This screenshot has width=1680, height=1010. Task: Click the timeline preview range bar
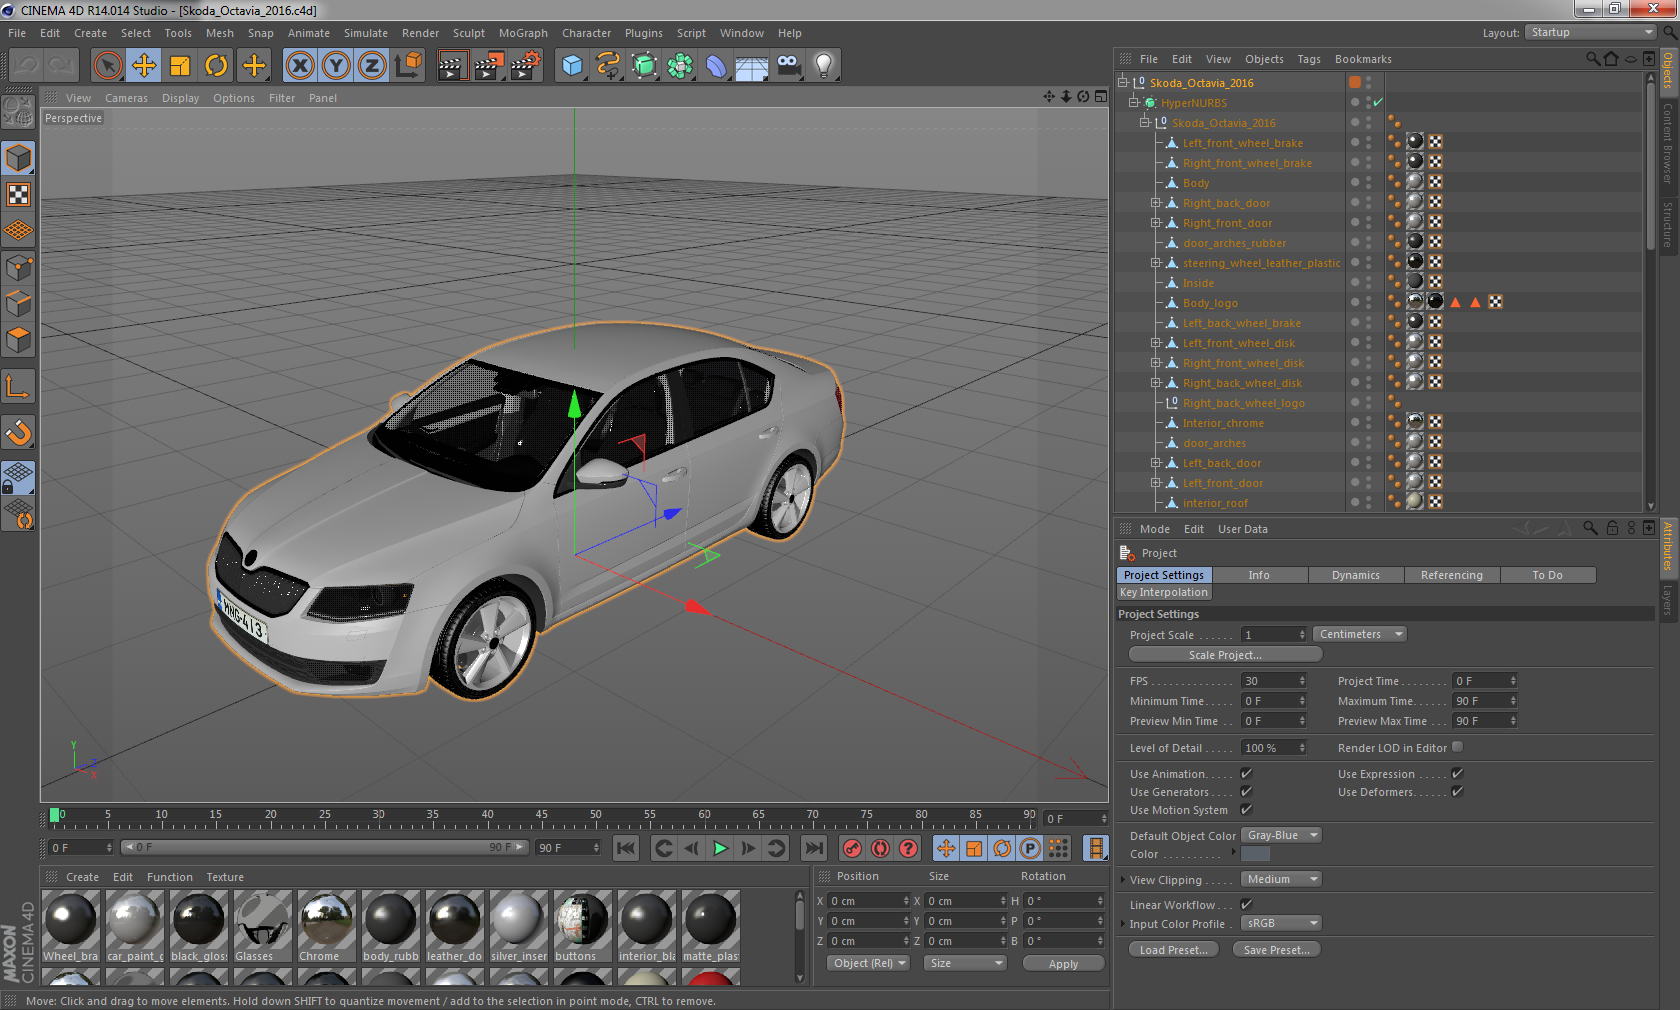tap(324, 847)
